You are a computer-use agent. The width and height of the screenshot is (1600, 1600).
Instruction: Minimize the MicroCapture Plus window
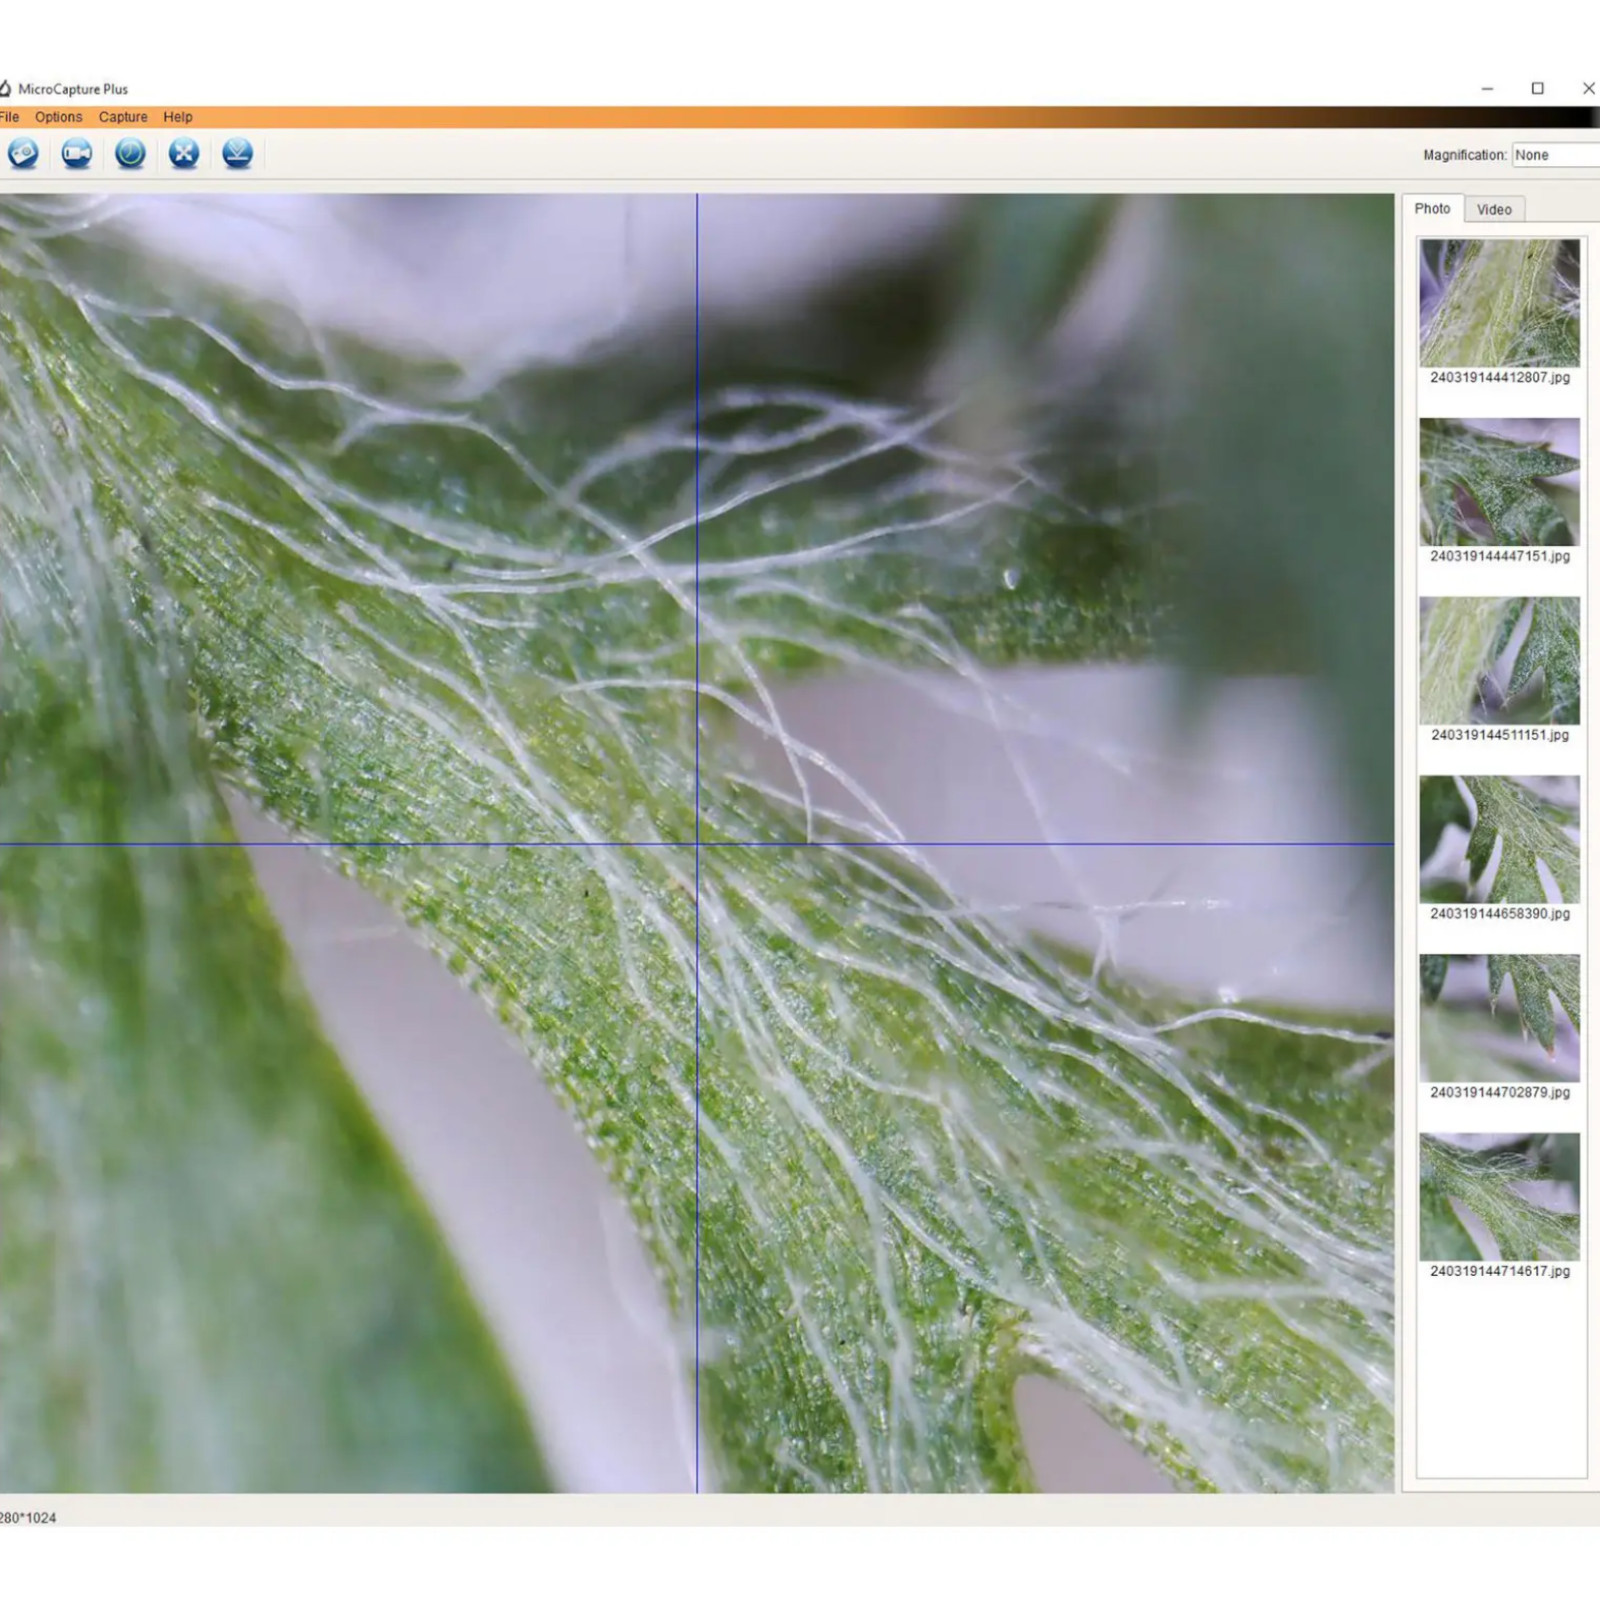[x=1487, y=89]
